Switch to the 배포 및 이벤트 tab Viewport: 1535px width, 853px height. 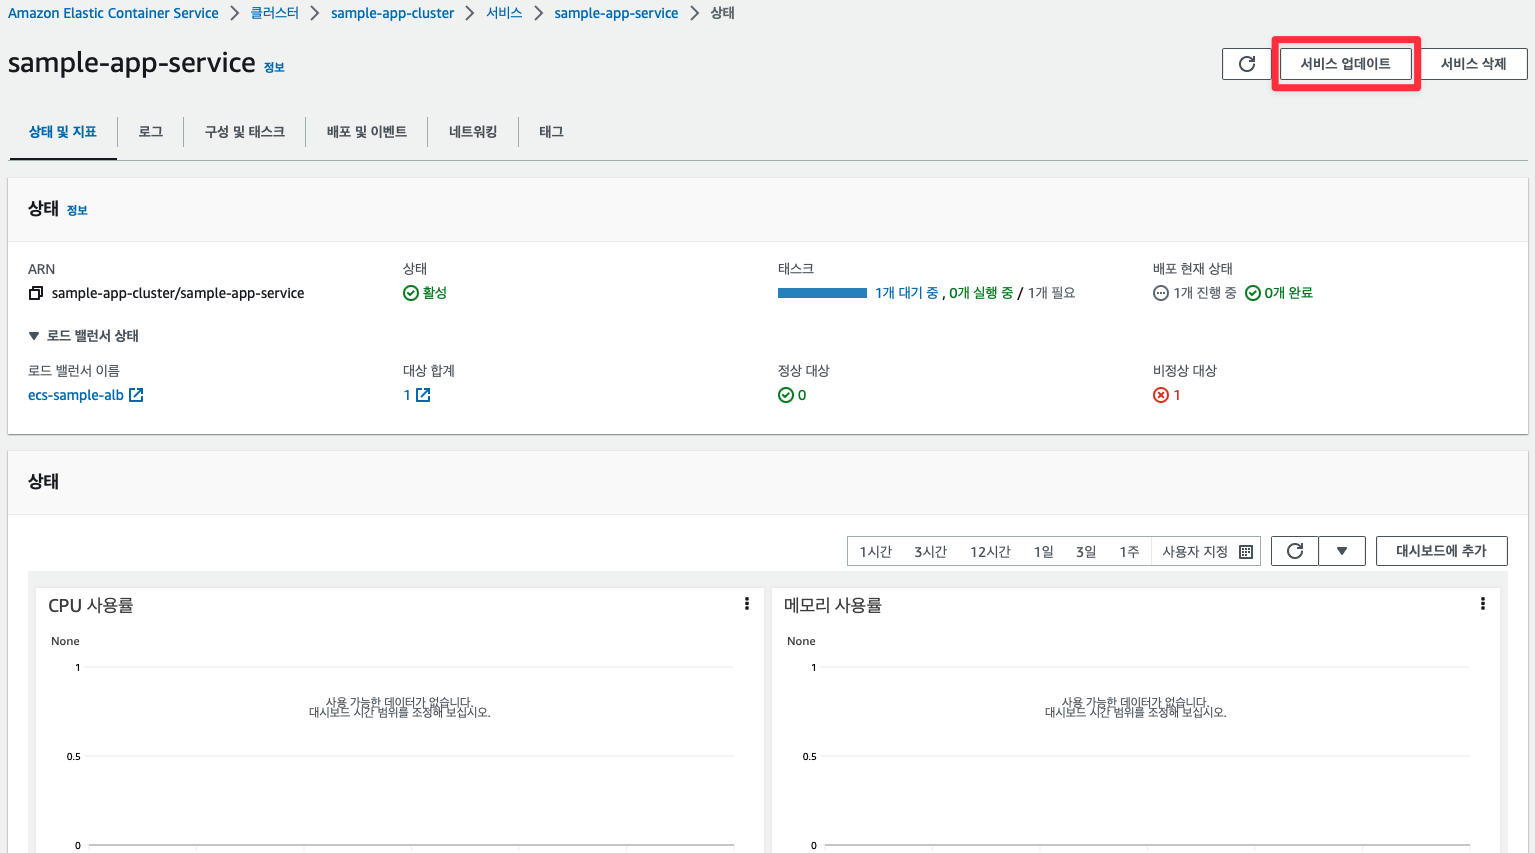tap(367, 132)
